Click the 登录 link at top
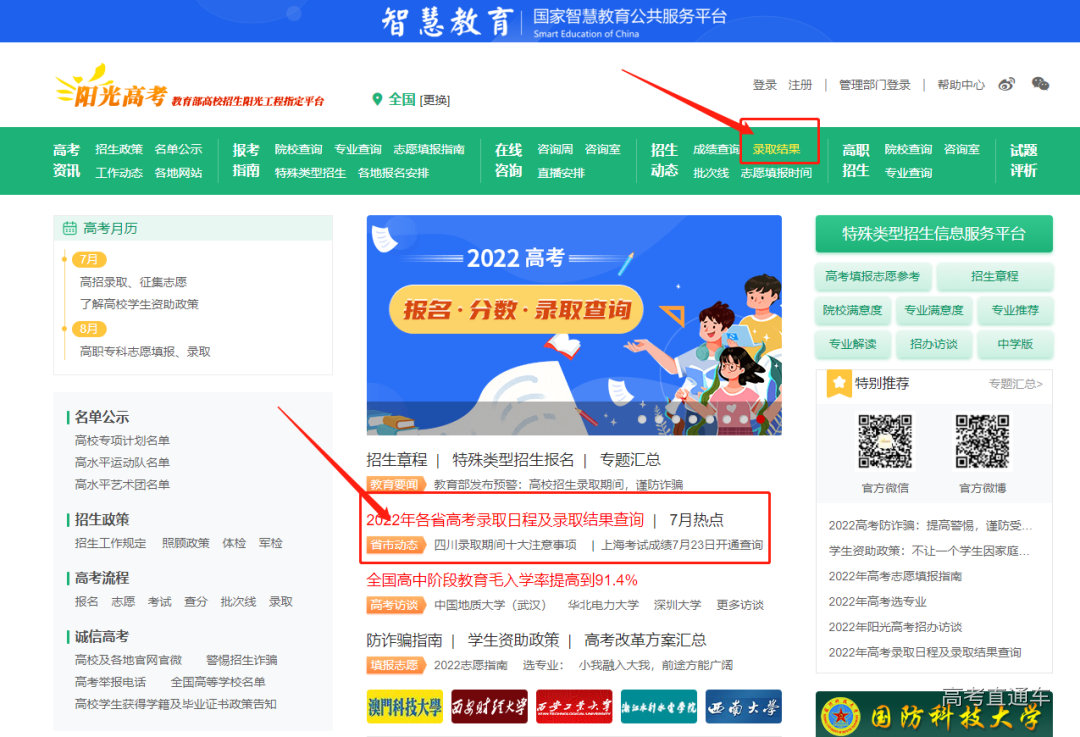 (764, 85)
